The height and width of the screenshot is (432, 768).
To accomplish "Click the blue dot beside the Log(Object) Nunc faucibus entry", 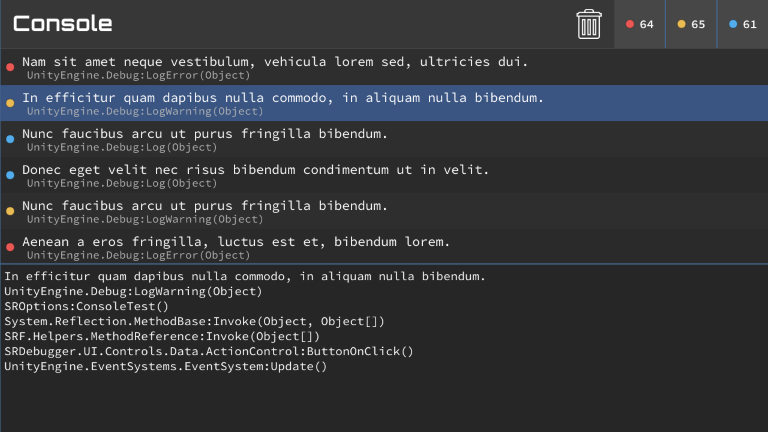I will coord(10,139).
